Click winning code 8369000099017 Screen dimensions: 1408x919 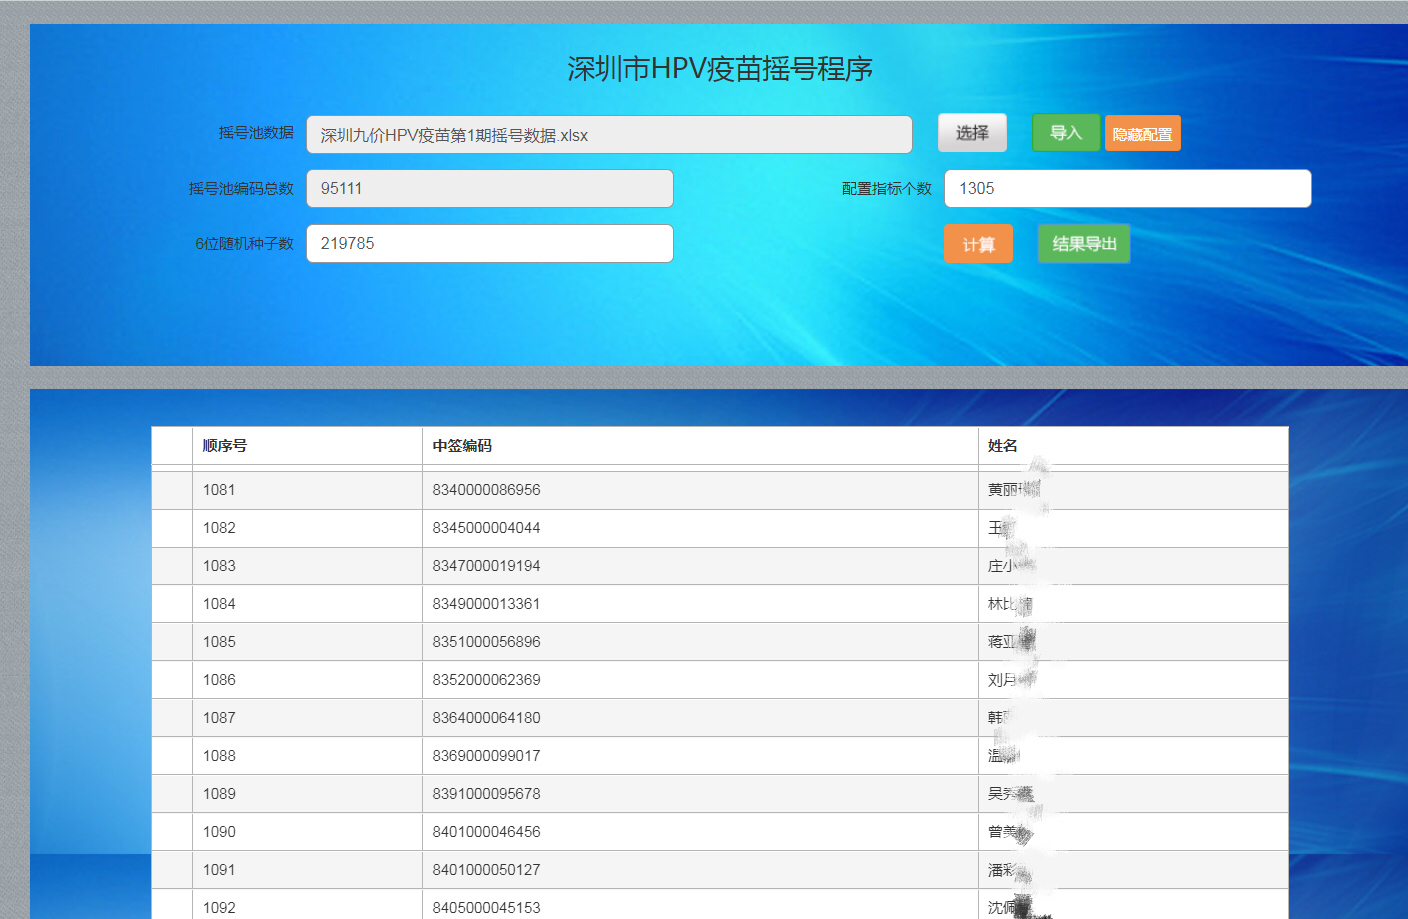[x=486, y=756]
